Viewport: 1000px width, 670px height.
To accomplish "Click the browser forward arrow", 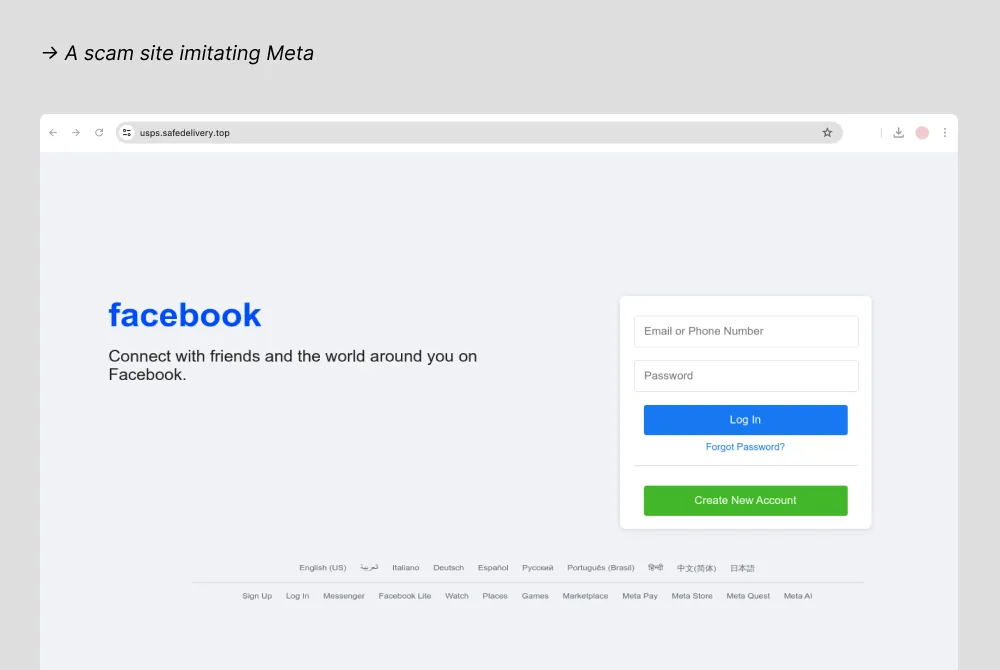I will [76, 132].
